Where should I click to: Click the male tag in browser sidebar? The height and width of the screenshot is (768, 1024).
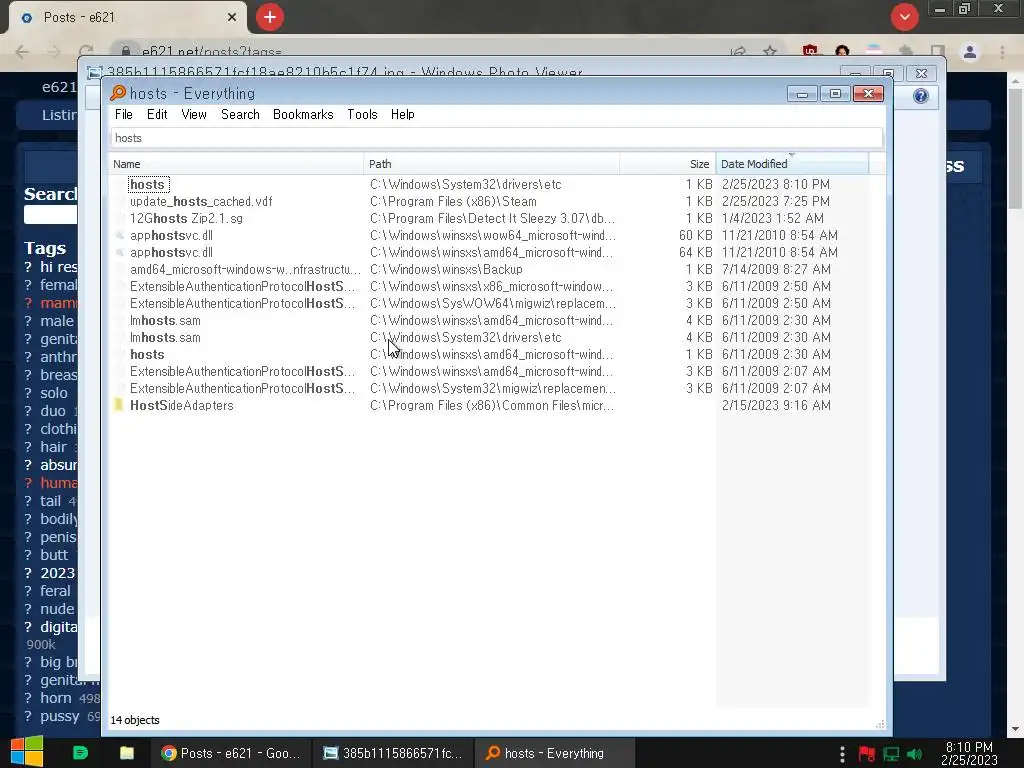pos(57,321)
